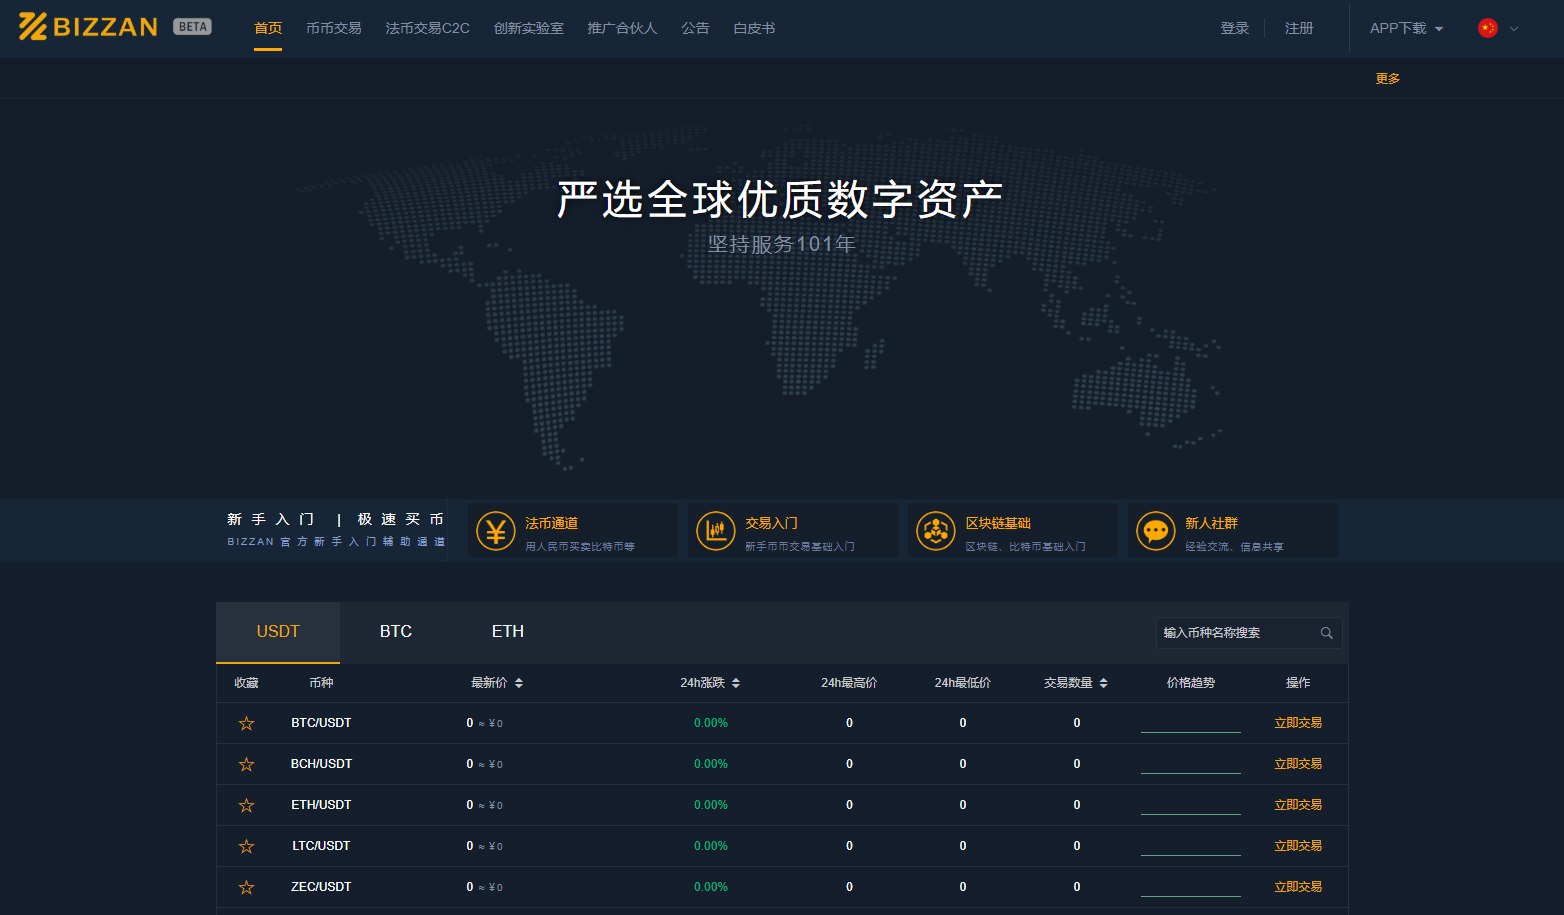Click the ETH/USDT price trend line

[1191, 813]
